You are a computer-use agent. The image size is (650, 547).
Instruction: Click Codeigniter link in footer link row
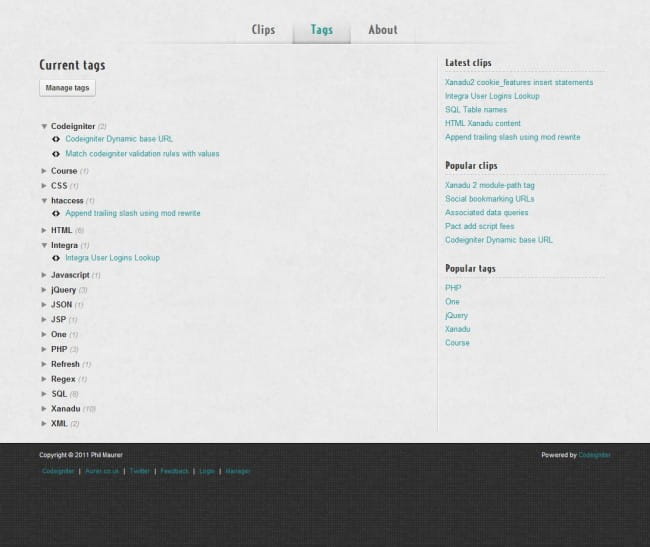tap(58, 471)
